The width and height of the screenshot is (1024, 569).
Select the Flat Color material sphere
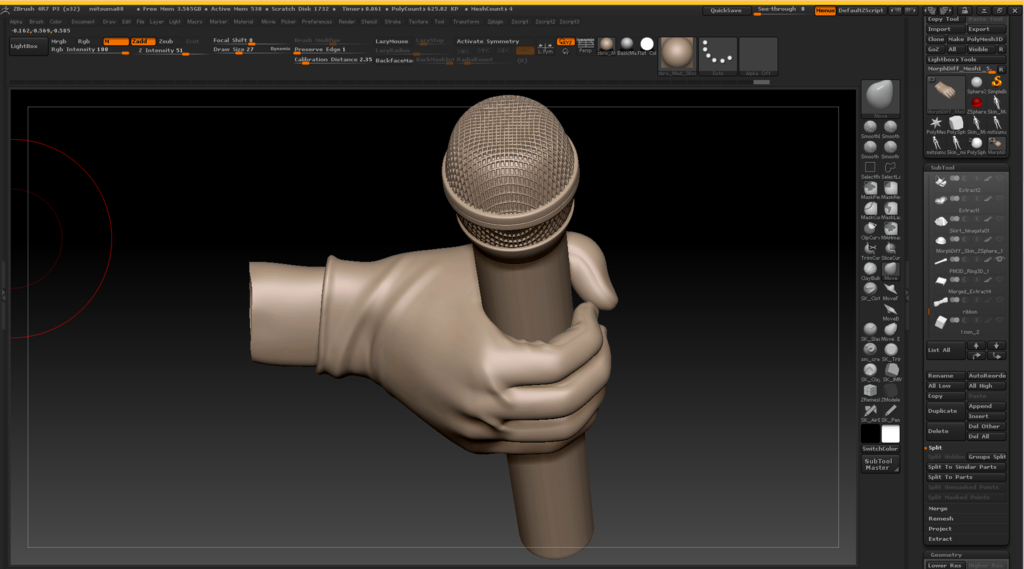(647, 44)
